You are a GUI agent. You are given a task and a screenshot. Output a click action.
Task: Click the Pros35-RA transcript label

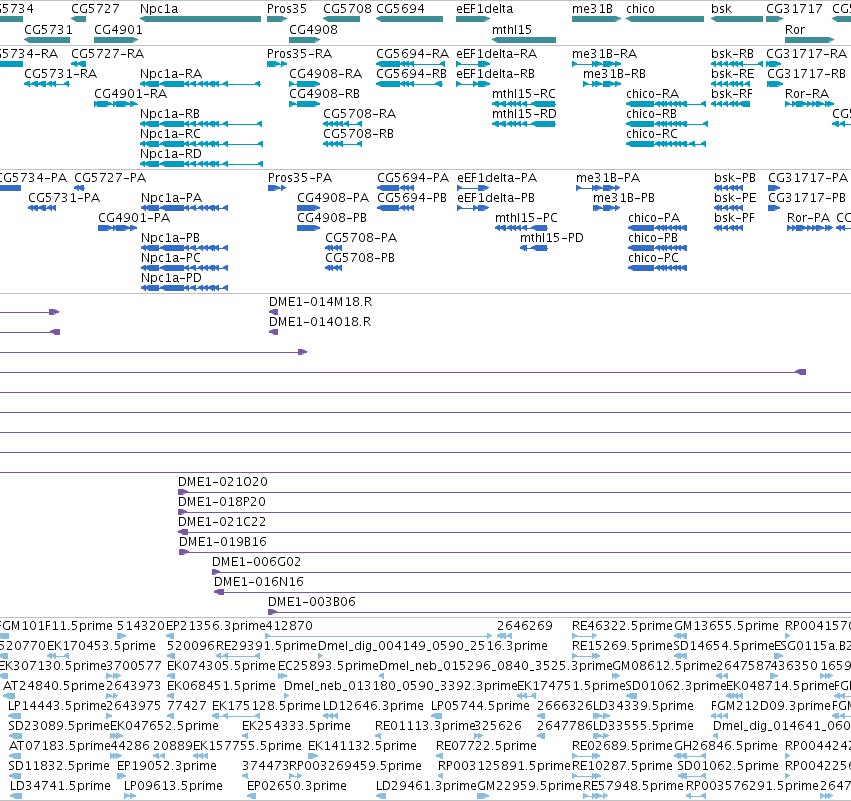coord(300,54)
